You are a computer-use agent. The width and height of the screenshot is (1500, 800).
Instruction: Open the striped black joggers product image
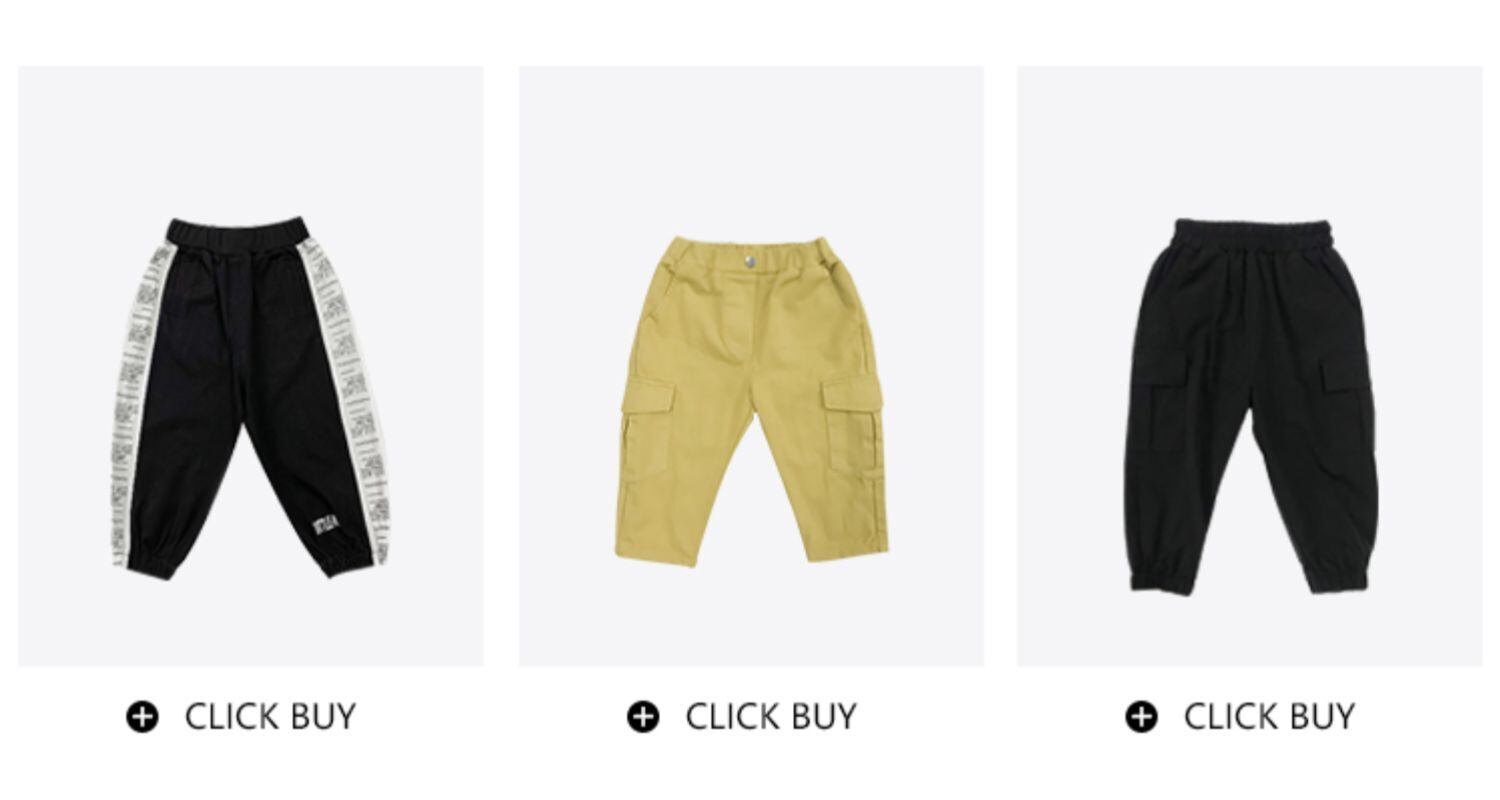pos(251,366)
